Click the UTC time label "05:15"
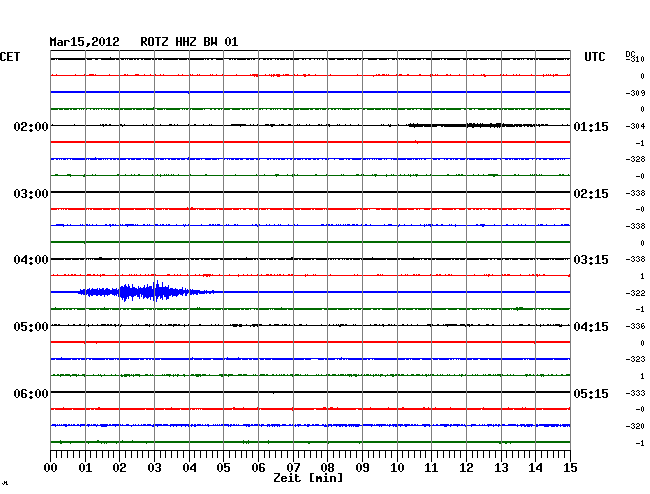Viewport: 650px width, 494px height. (x=591, y=393)
